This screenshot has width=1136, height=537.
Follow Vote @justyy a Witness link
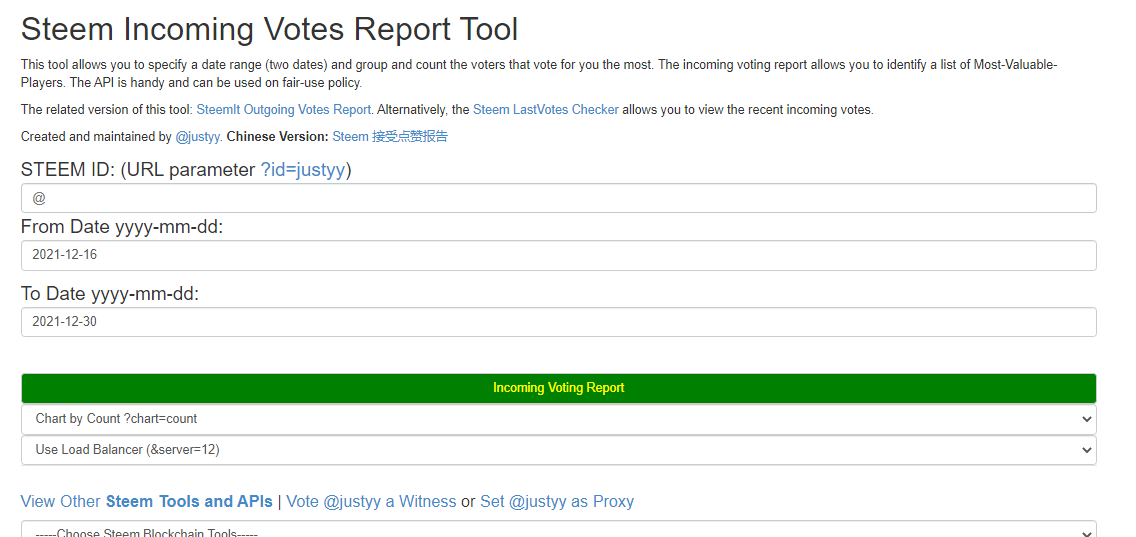coord(371,501)
